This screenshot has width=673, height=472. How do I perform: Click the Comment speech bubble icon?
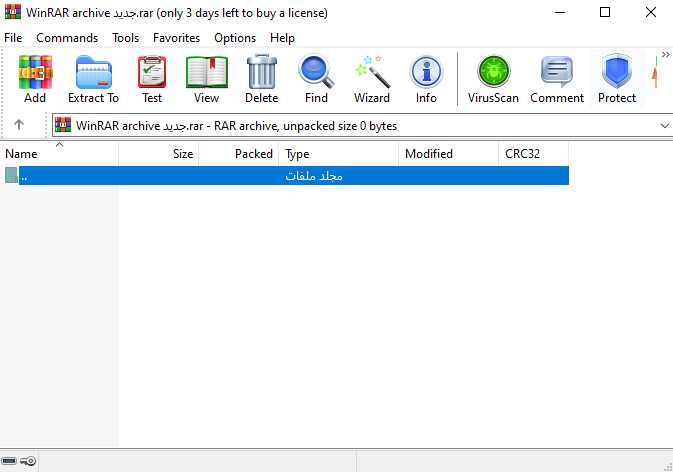(557, 72)
